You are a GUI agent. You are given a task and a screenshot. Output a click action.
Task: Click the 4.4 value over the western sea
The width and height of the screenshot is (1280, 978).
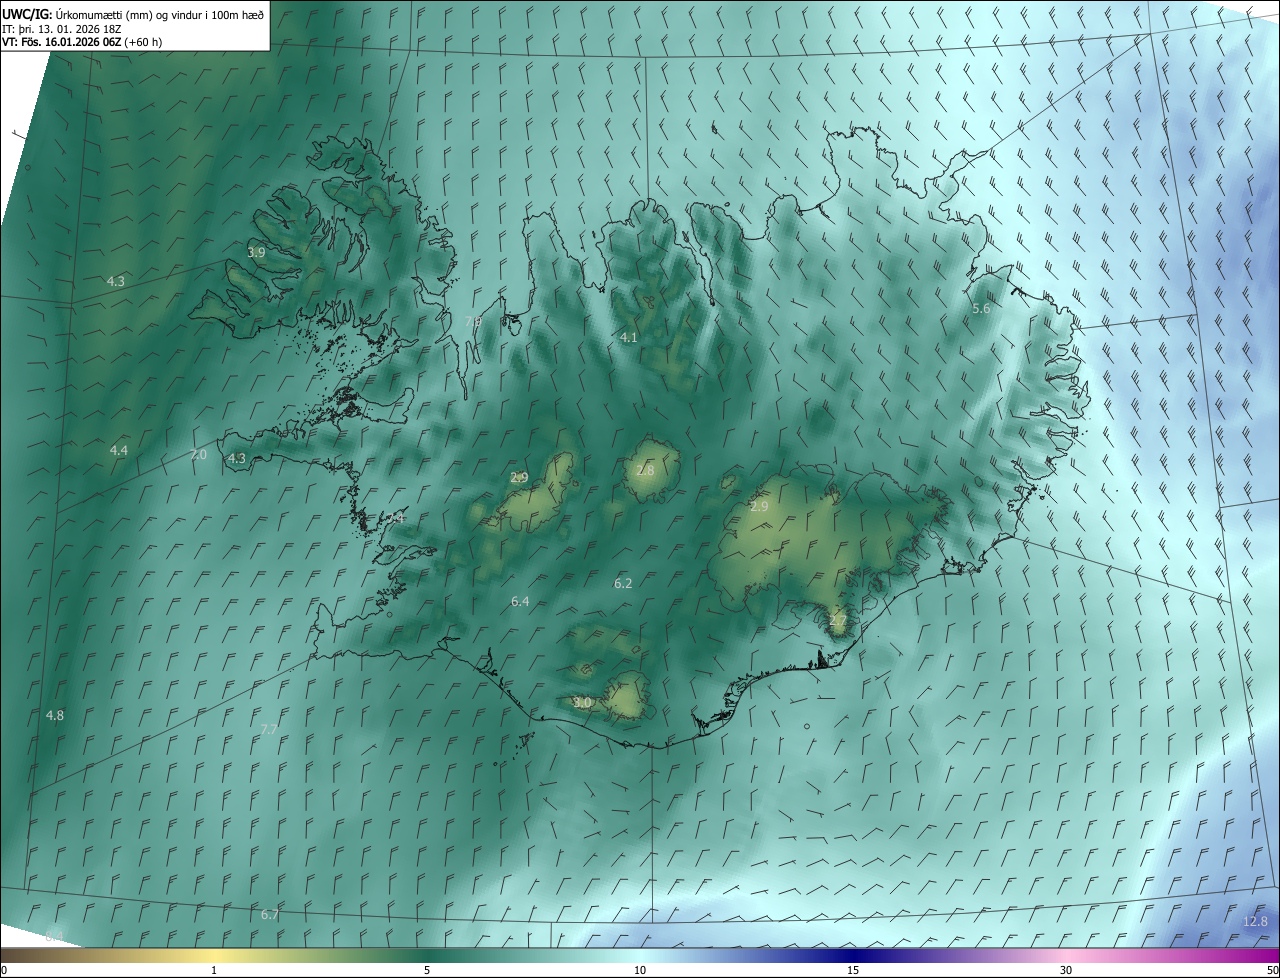coord(119,451)
